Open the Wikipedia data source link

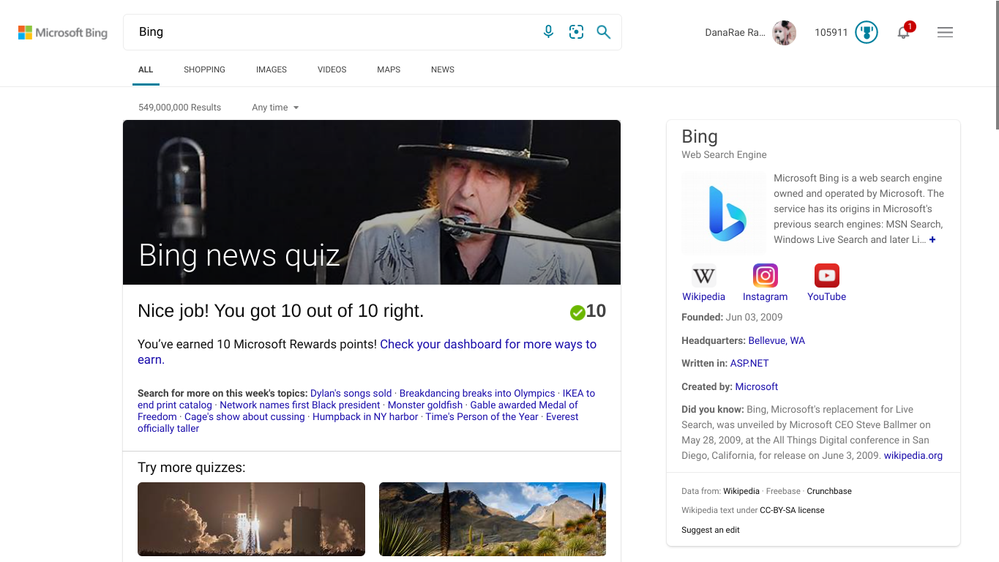tap(741, 491)
